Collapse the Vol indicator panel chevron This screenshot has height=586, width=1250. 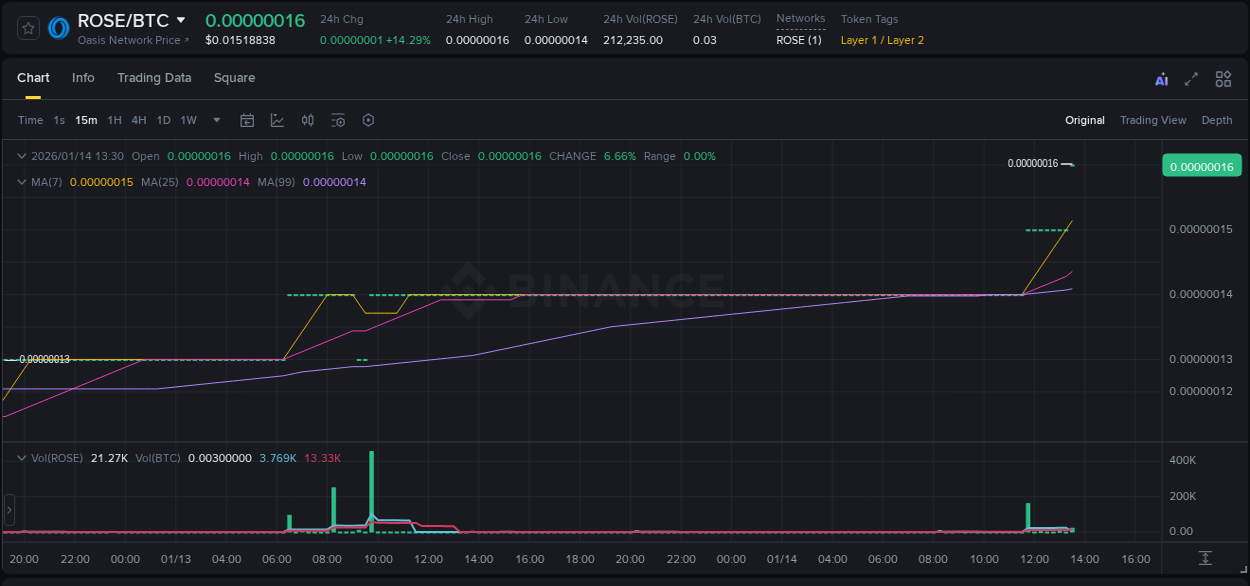20,457
